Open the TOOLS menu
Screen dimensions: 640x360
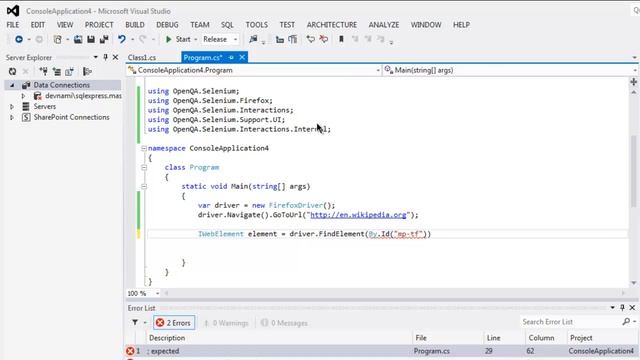click(257, 25)
